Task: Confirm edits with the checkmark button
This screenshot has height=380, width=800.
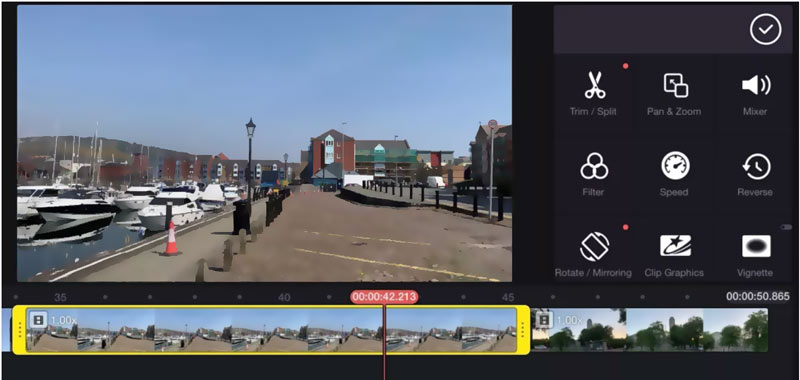Action: pos(765,29)
